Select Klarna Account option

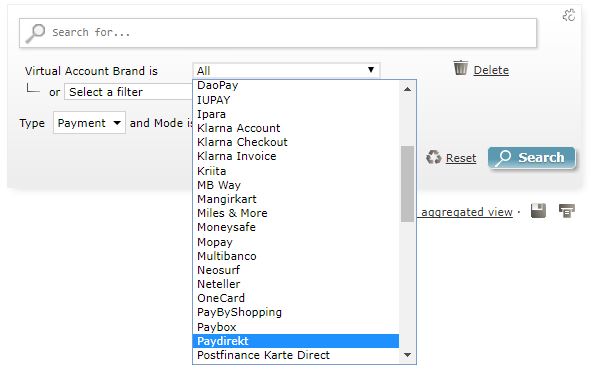click(296, 128)
